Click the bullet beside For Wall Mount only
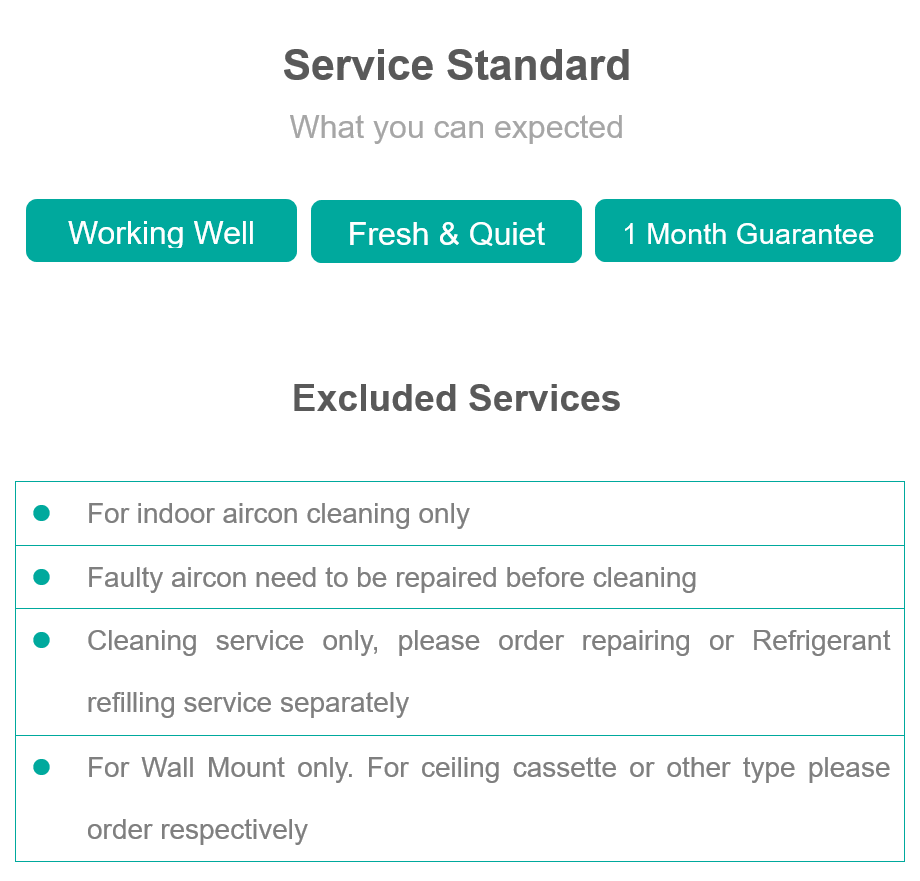Viewport: 920px width, 881px height. point(42,767)
